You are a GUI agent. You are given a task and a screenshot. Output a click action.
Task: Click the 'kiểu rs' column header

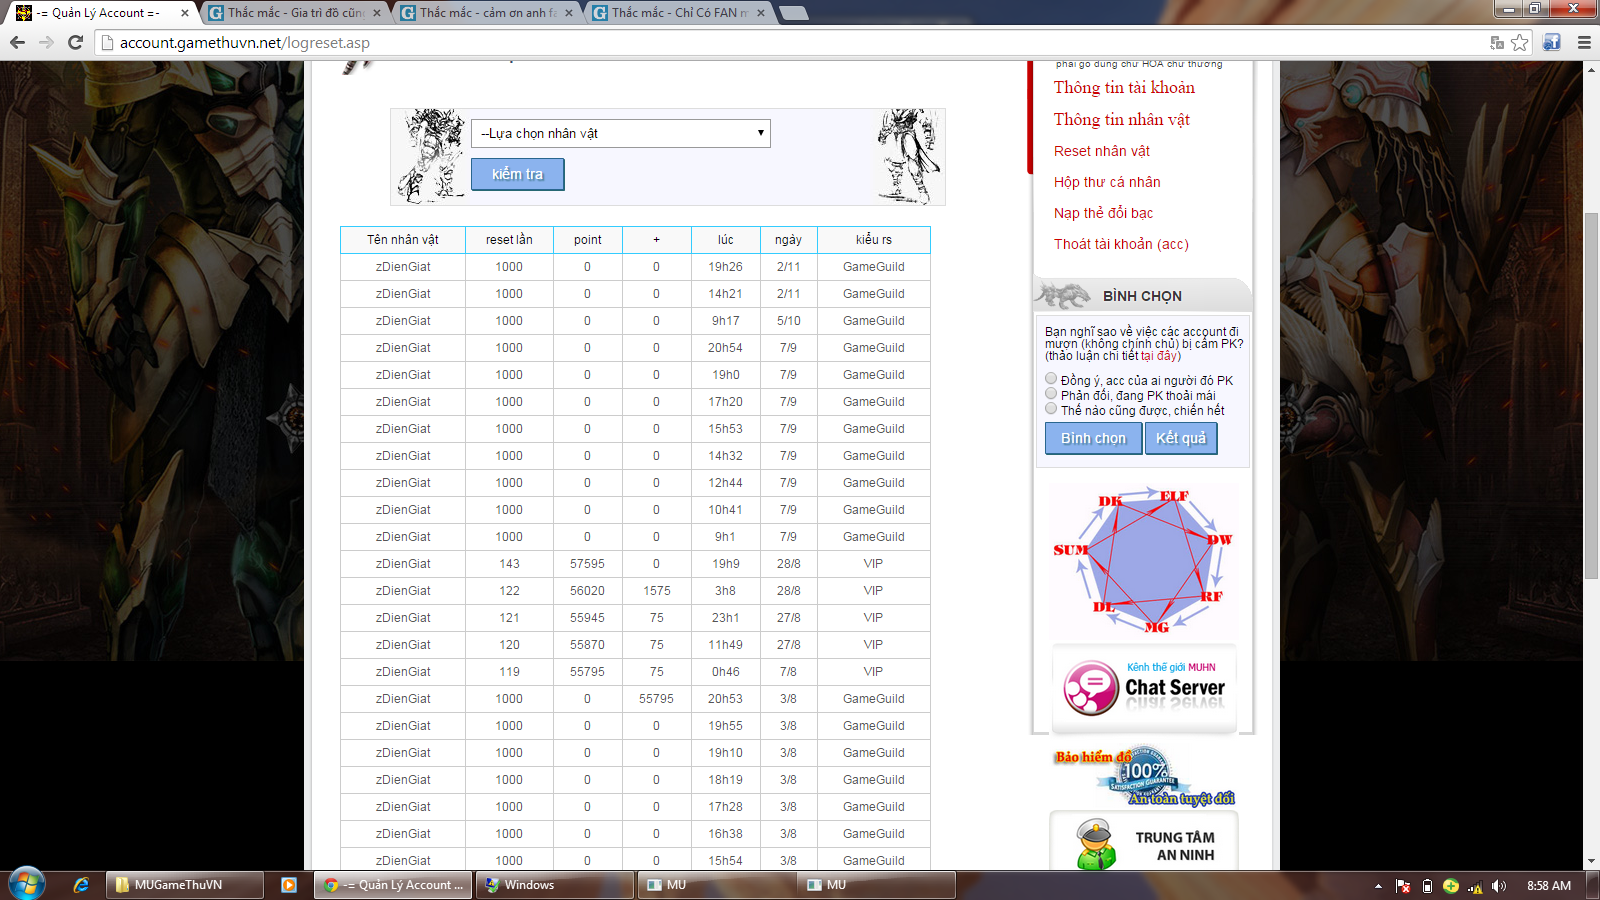tap(874, 240)
